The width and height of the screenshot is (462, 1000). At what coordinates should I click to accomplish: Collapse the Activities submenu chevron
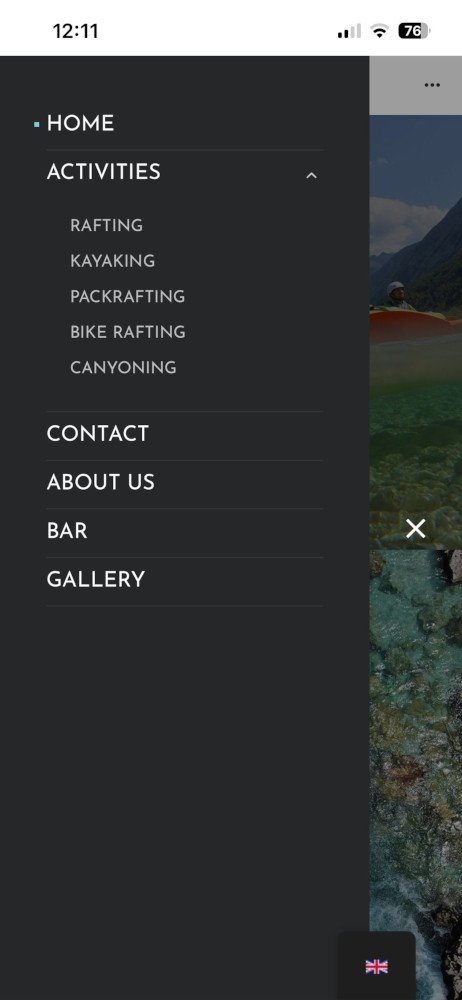tap(311, 175)
